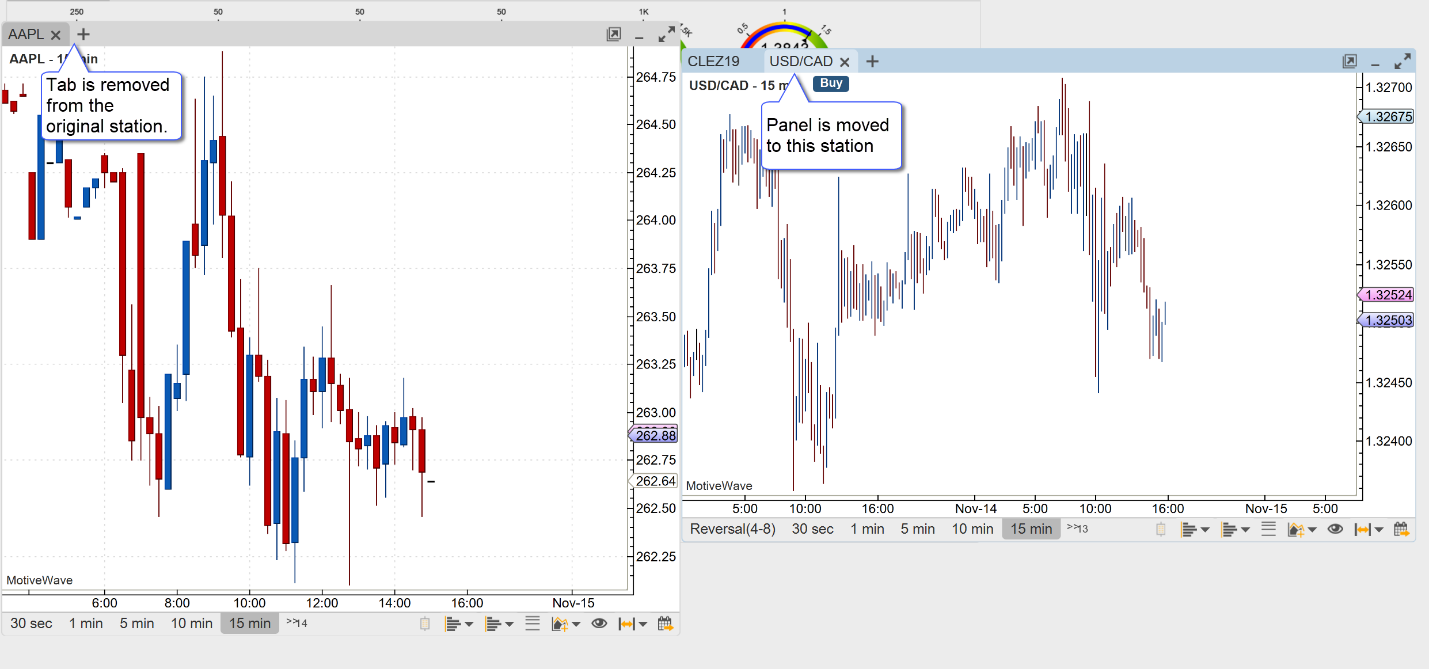Expand more bar sizes (>>14) on AAPL chart

point(296,623)
